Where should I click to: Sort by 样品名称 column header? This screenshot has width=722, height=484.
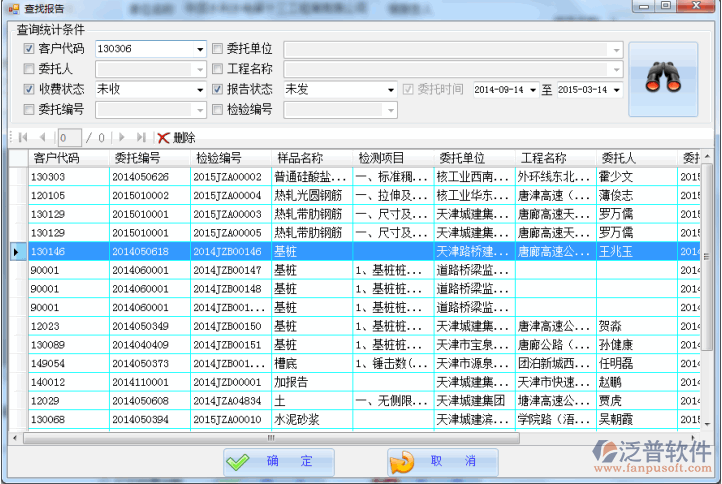tap(299, 158)
